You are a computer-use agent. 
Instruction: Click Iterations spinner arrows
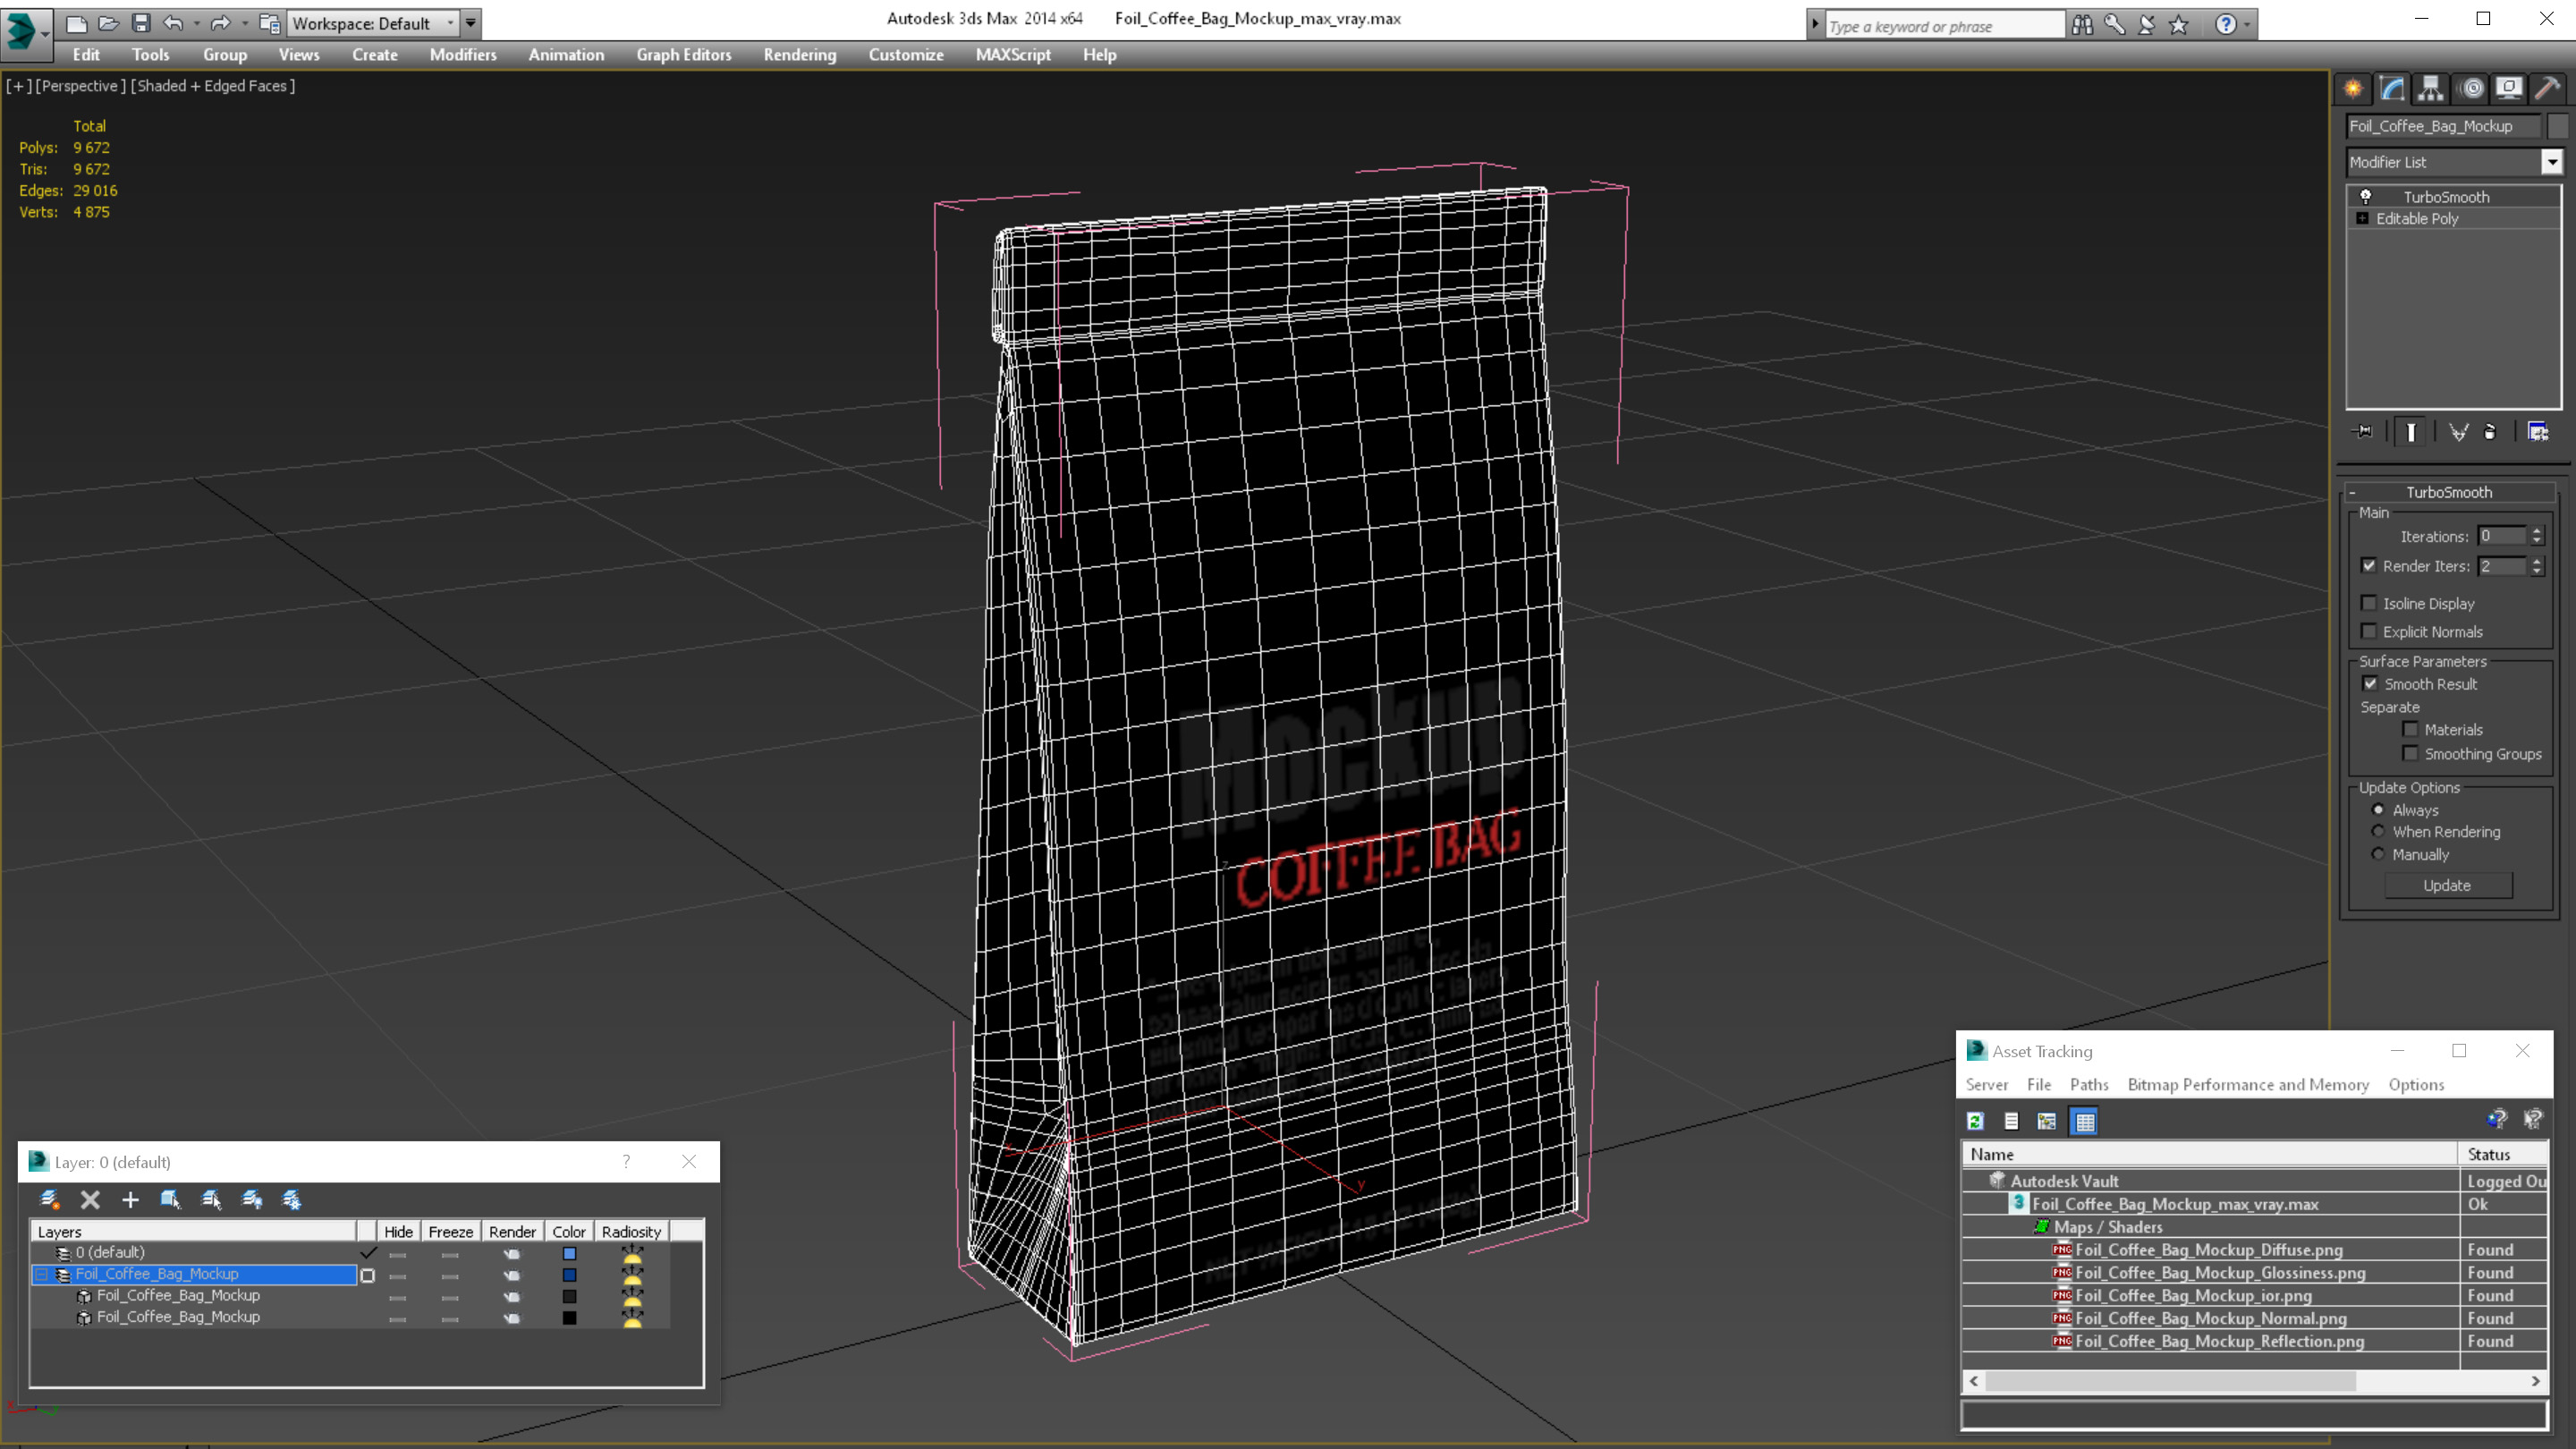tap(2537, 536)
